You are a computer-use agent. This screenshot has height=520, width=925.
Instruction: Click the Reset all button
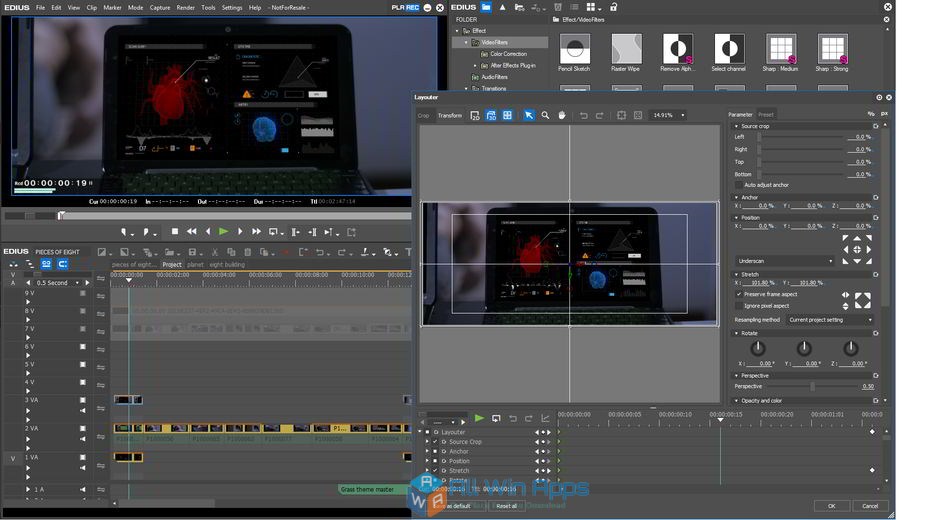tap(506, 506)
